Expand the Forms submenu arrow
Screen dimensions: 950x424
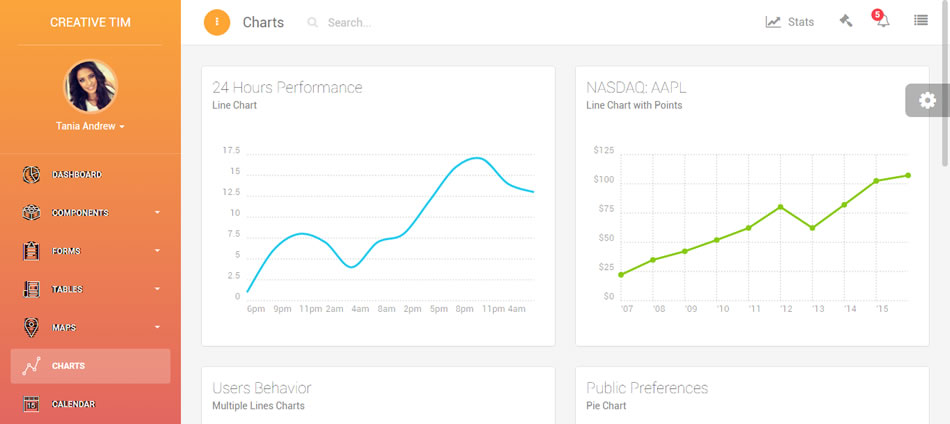click(157, 251)
